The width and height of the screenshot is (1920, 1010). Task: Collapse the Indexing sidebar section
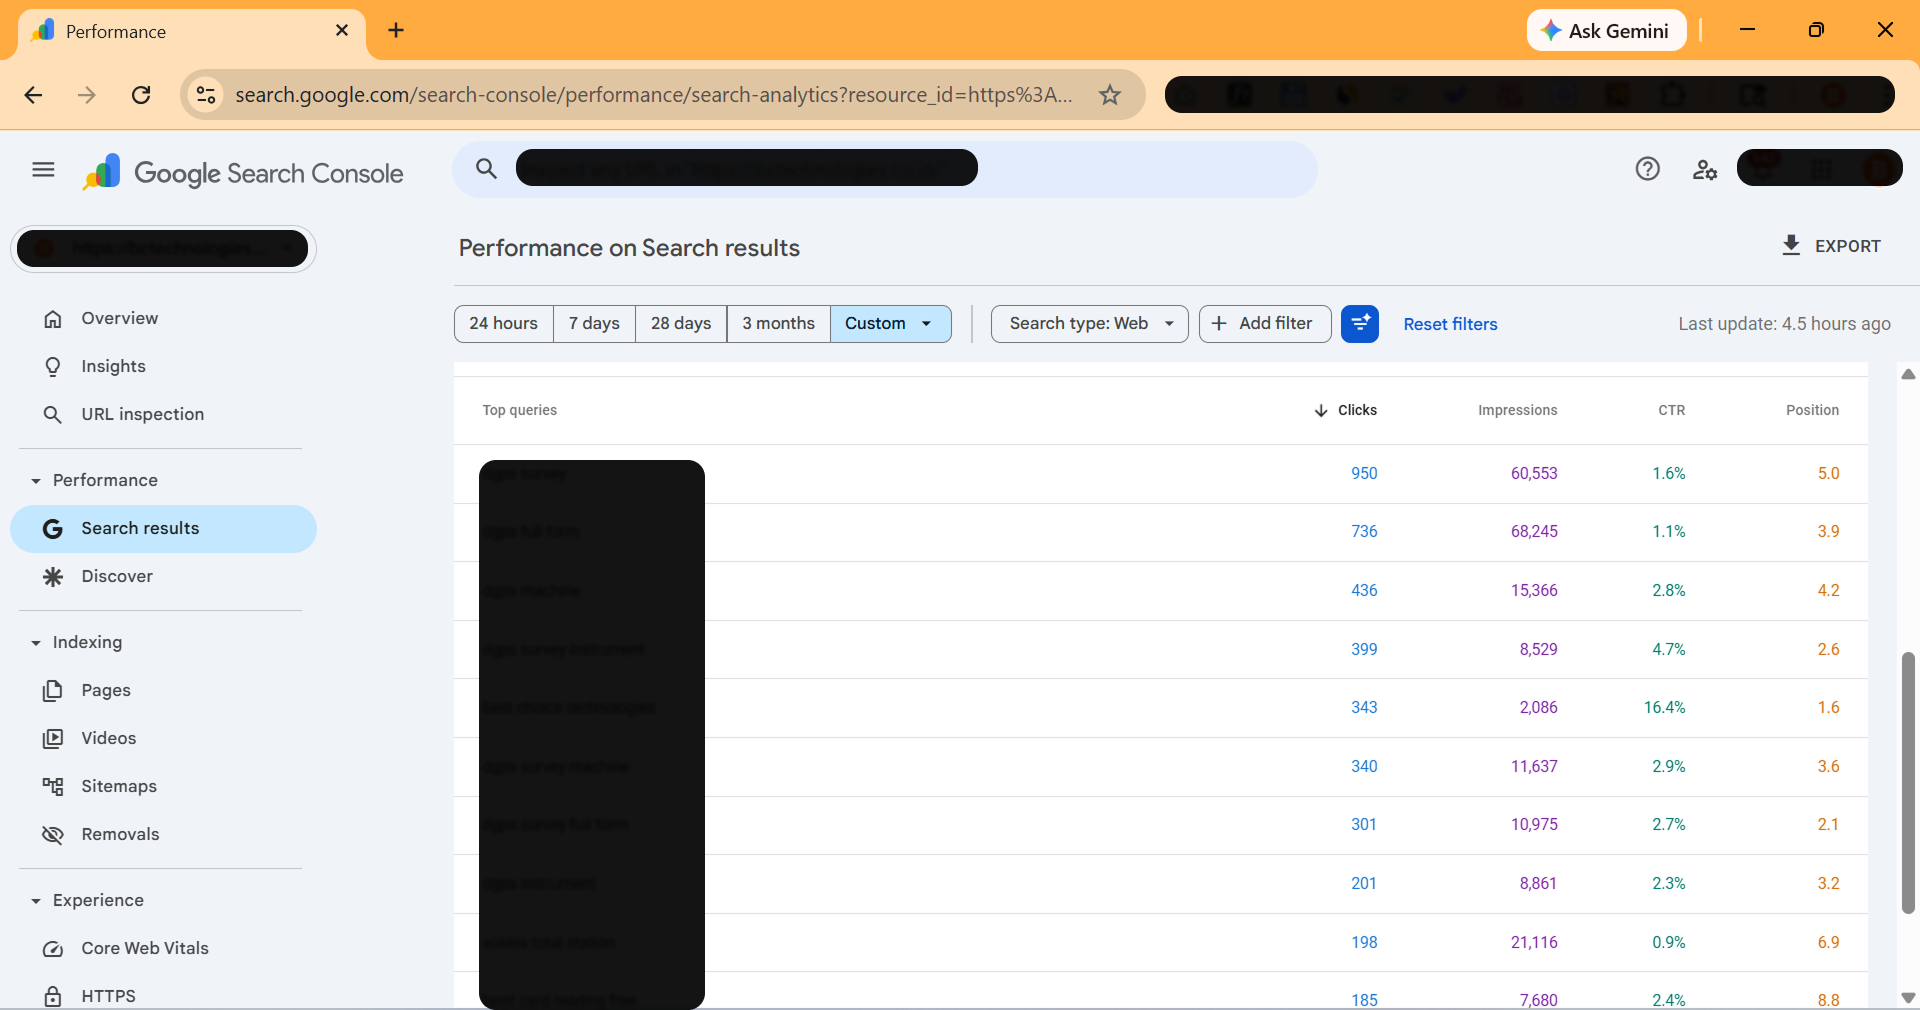click(36, 643)
